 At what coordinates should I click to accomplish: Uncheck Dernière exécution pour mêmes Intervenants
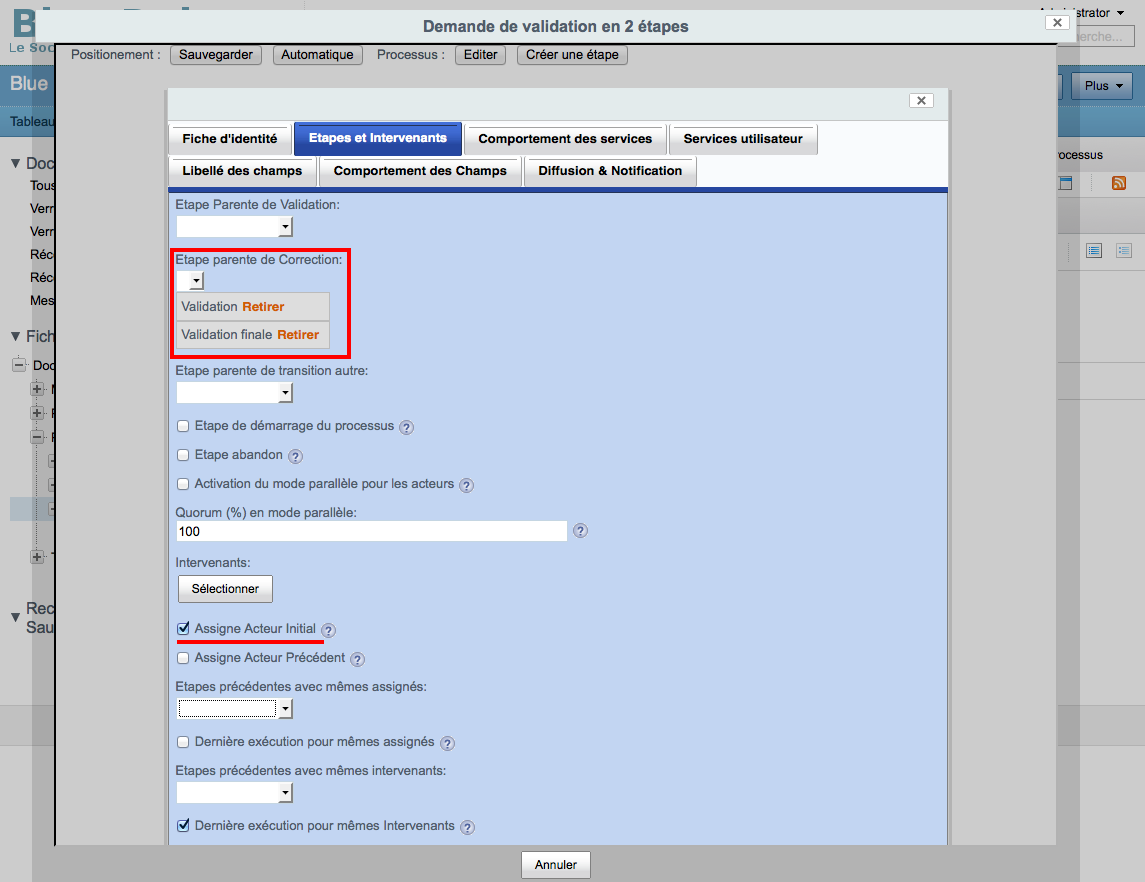coord(183,826)
